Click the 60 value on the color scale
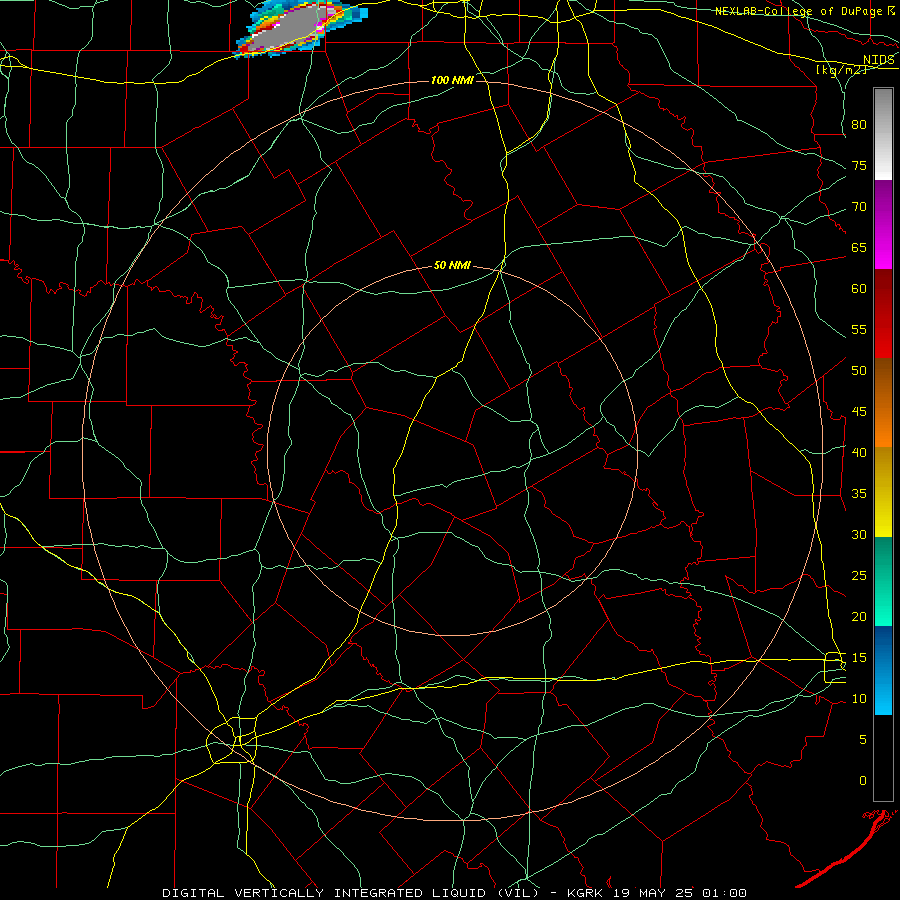Screen dimensions: 900x900 pos(859,289)
